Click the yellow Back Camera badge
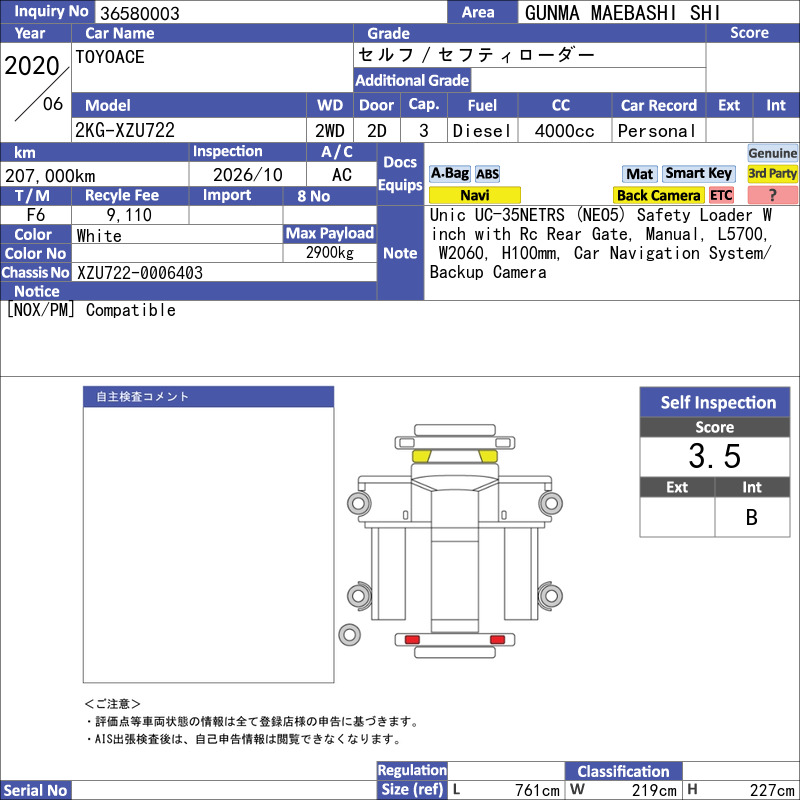This screenshot has width=800, height=800. [658, 195]
